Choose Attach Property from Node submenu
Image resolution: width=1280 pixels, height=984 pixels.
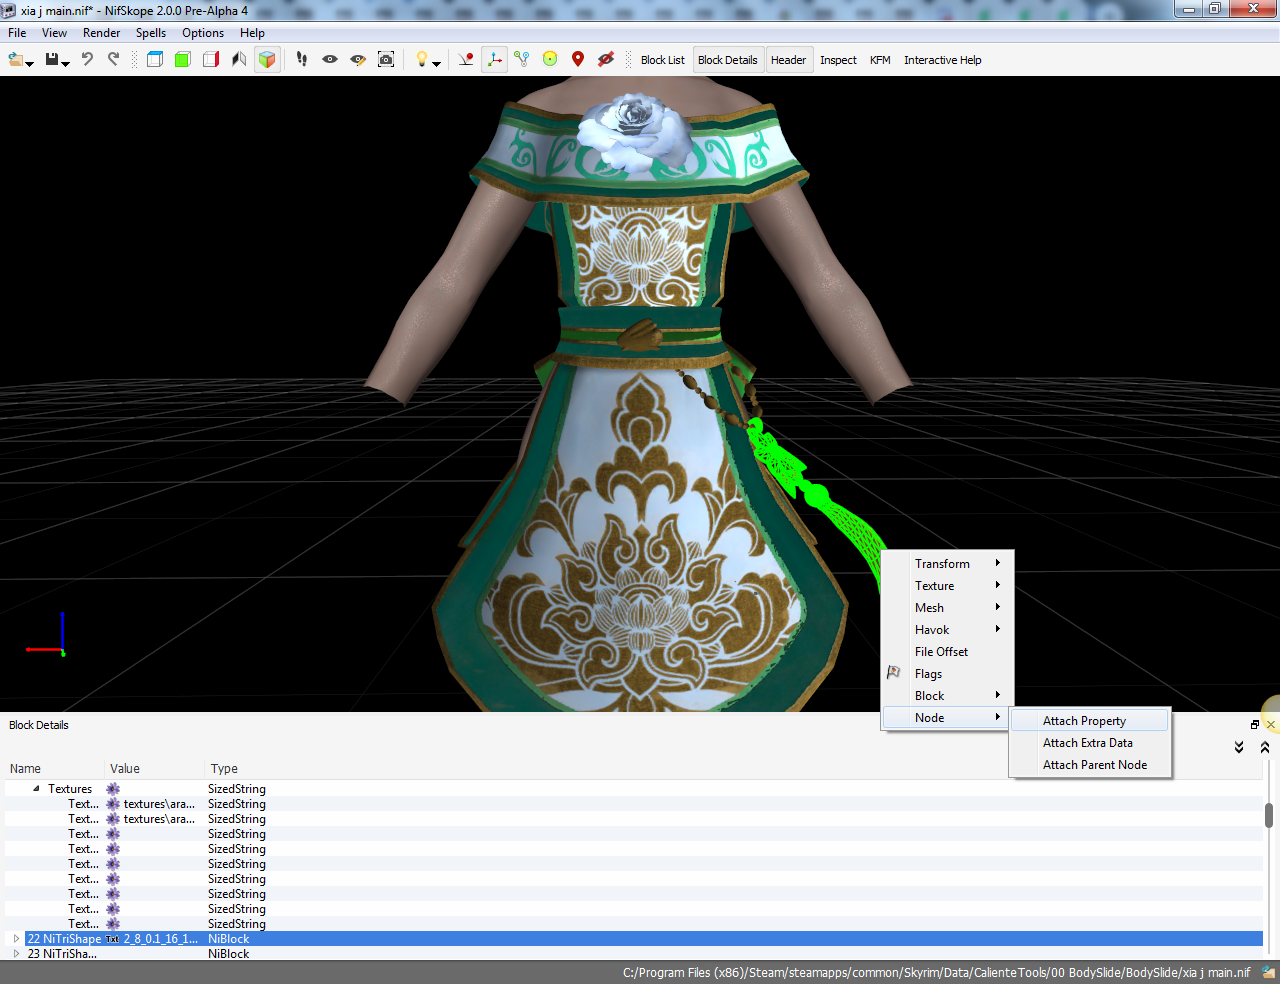click(x=1090, y=721)
